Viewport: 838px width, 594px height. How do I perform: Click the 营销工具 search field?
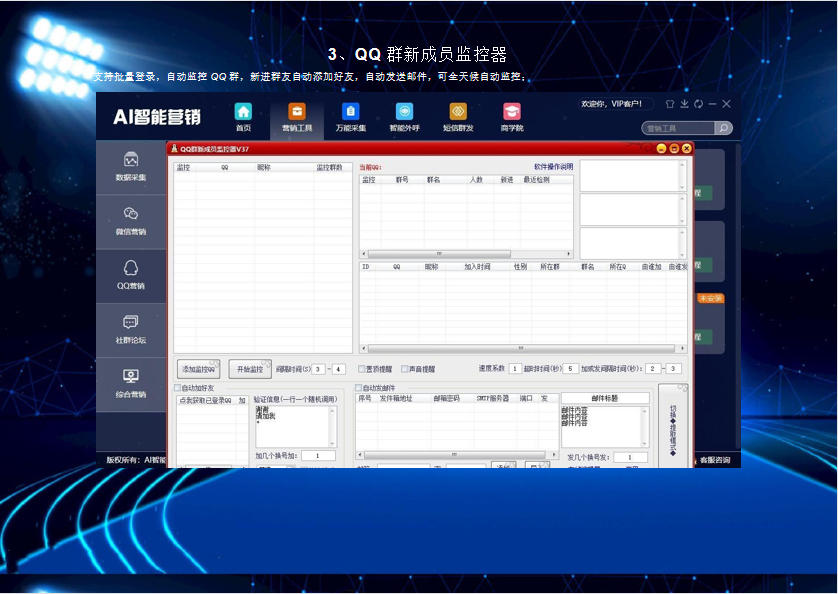678,128
